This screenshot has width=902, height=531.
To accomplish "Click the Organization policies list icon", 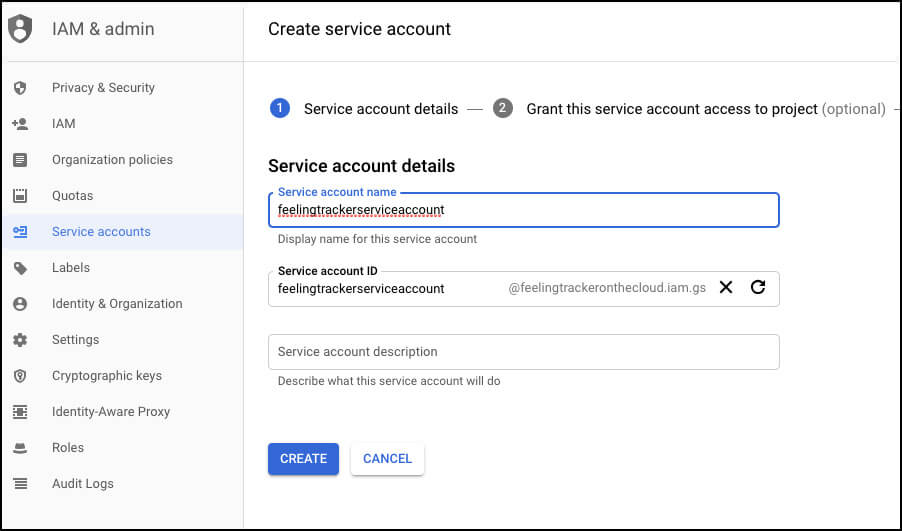I will pos(20,160).
